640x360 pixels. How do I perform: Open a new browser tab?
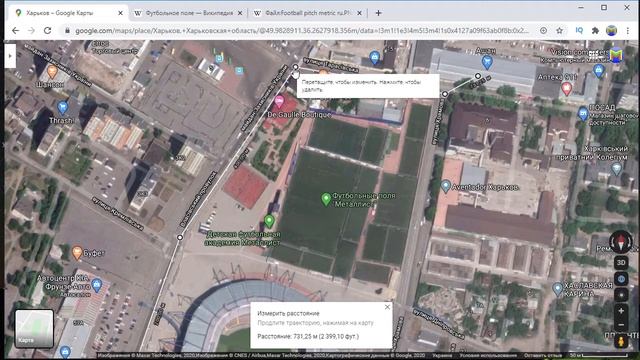(378, 13)
